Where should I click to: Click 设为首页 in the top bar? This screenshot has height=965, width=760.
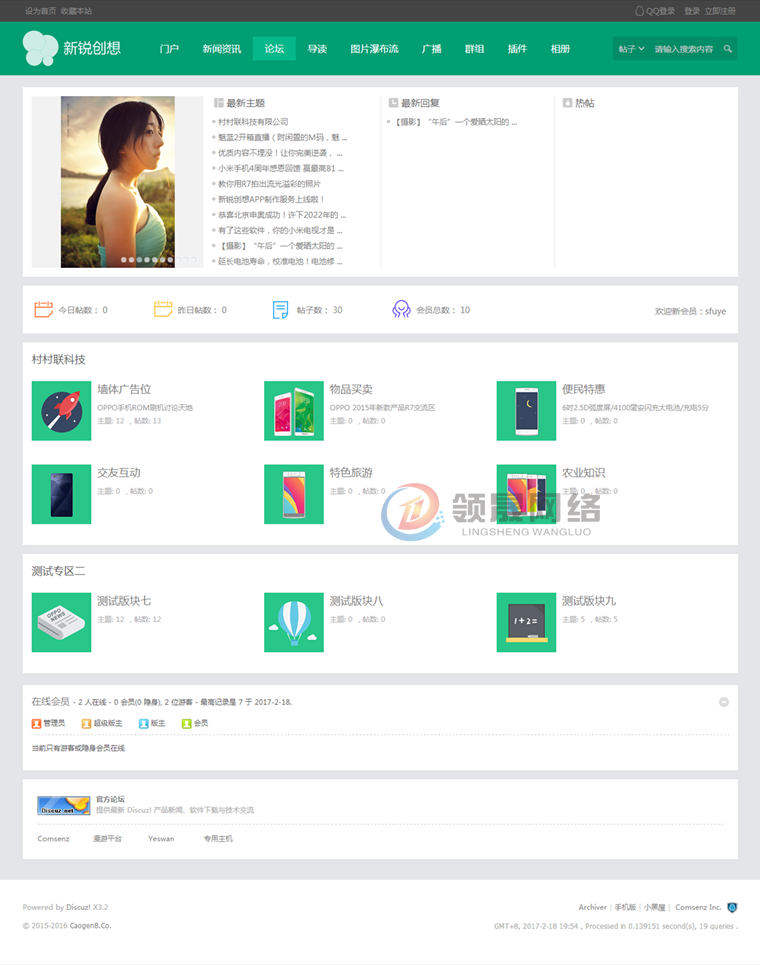40,11
